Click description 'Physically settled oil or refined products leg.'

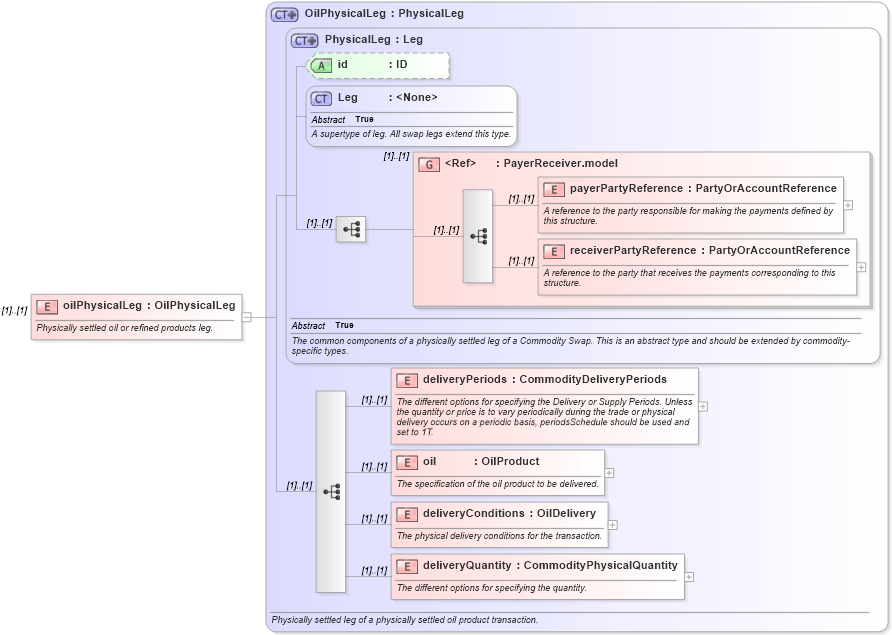tap(125, 328)
